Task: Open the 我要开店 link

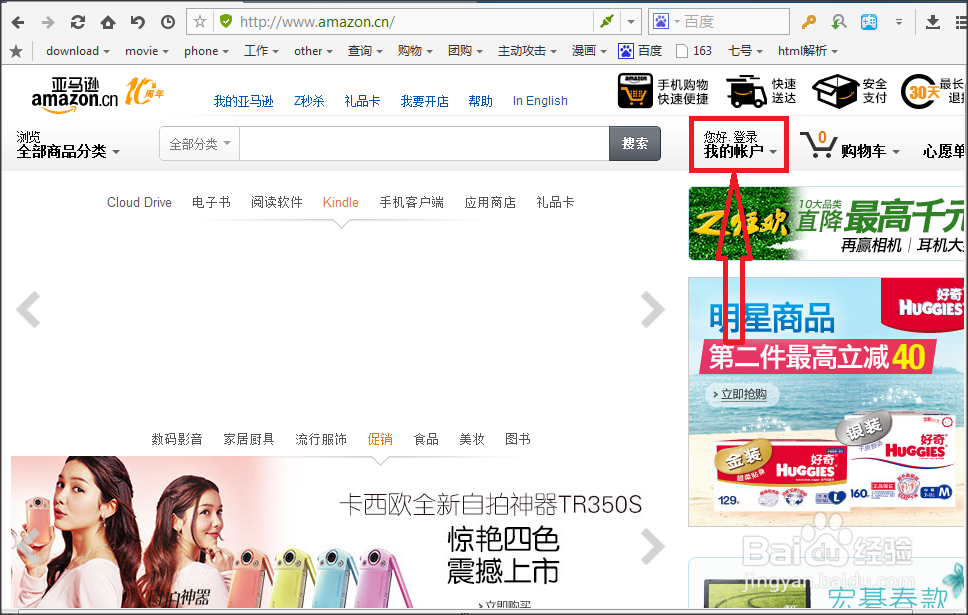Action: (x=425, y=101)
